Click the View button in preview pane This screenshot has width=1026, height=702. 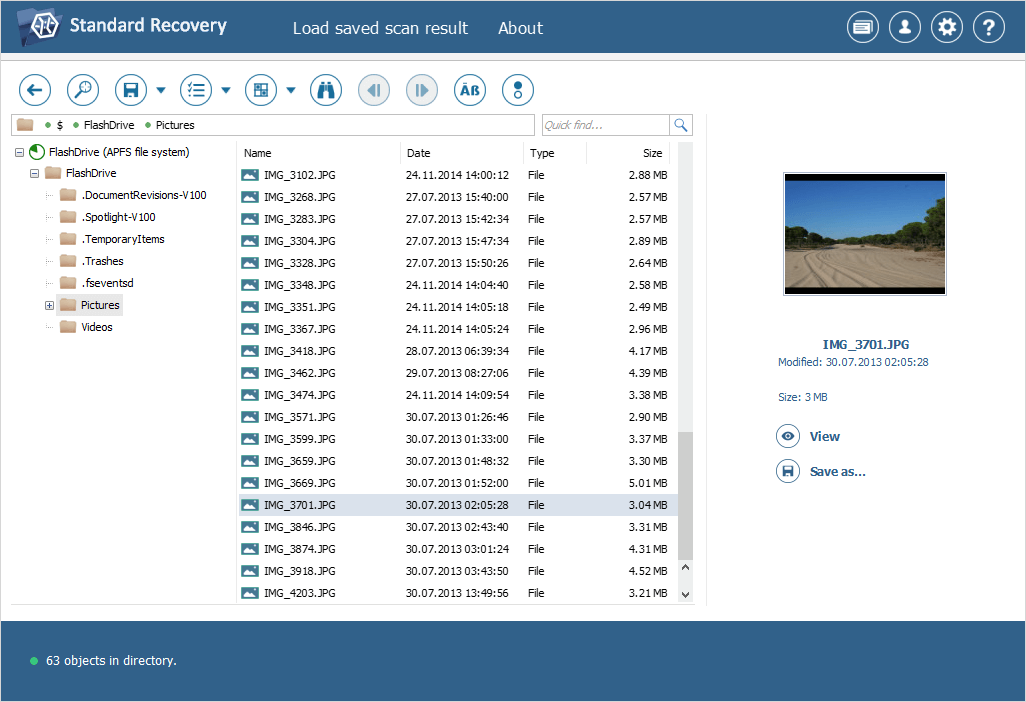[x=824, y=436]
